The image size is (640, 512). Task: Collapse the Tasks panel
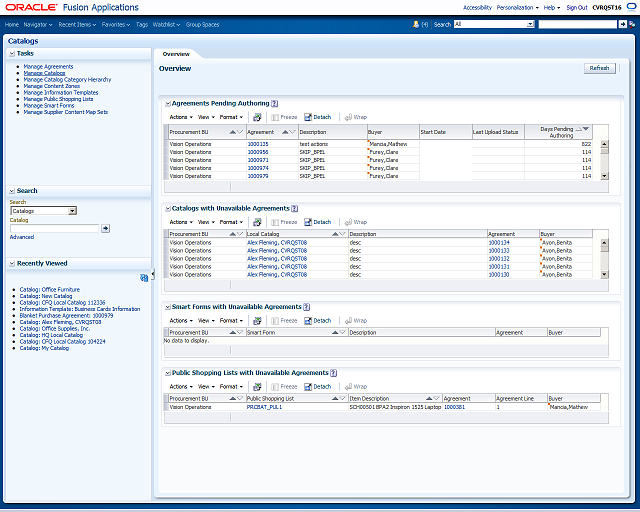[x=12, y=53]
